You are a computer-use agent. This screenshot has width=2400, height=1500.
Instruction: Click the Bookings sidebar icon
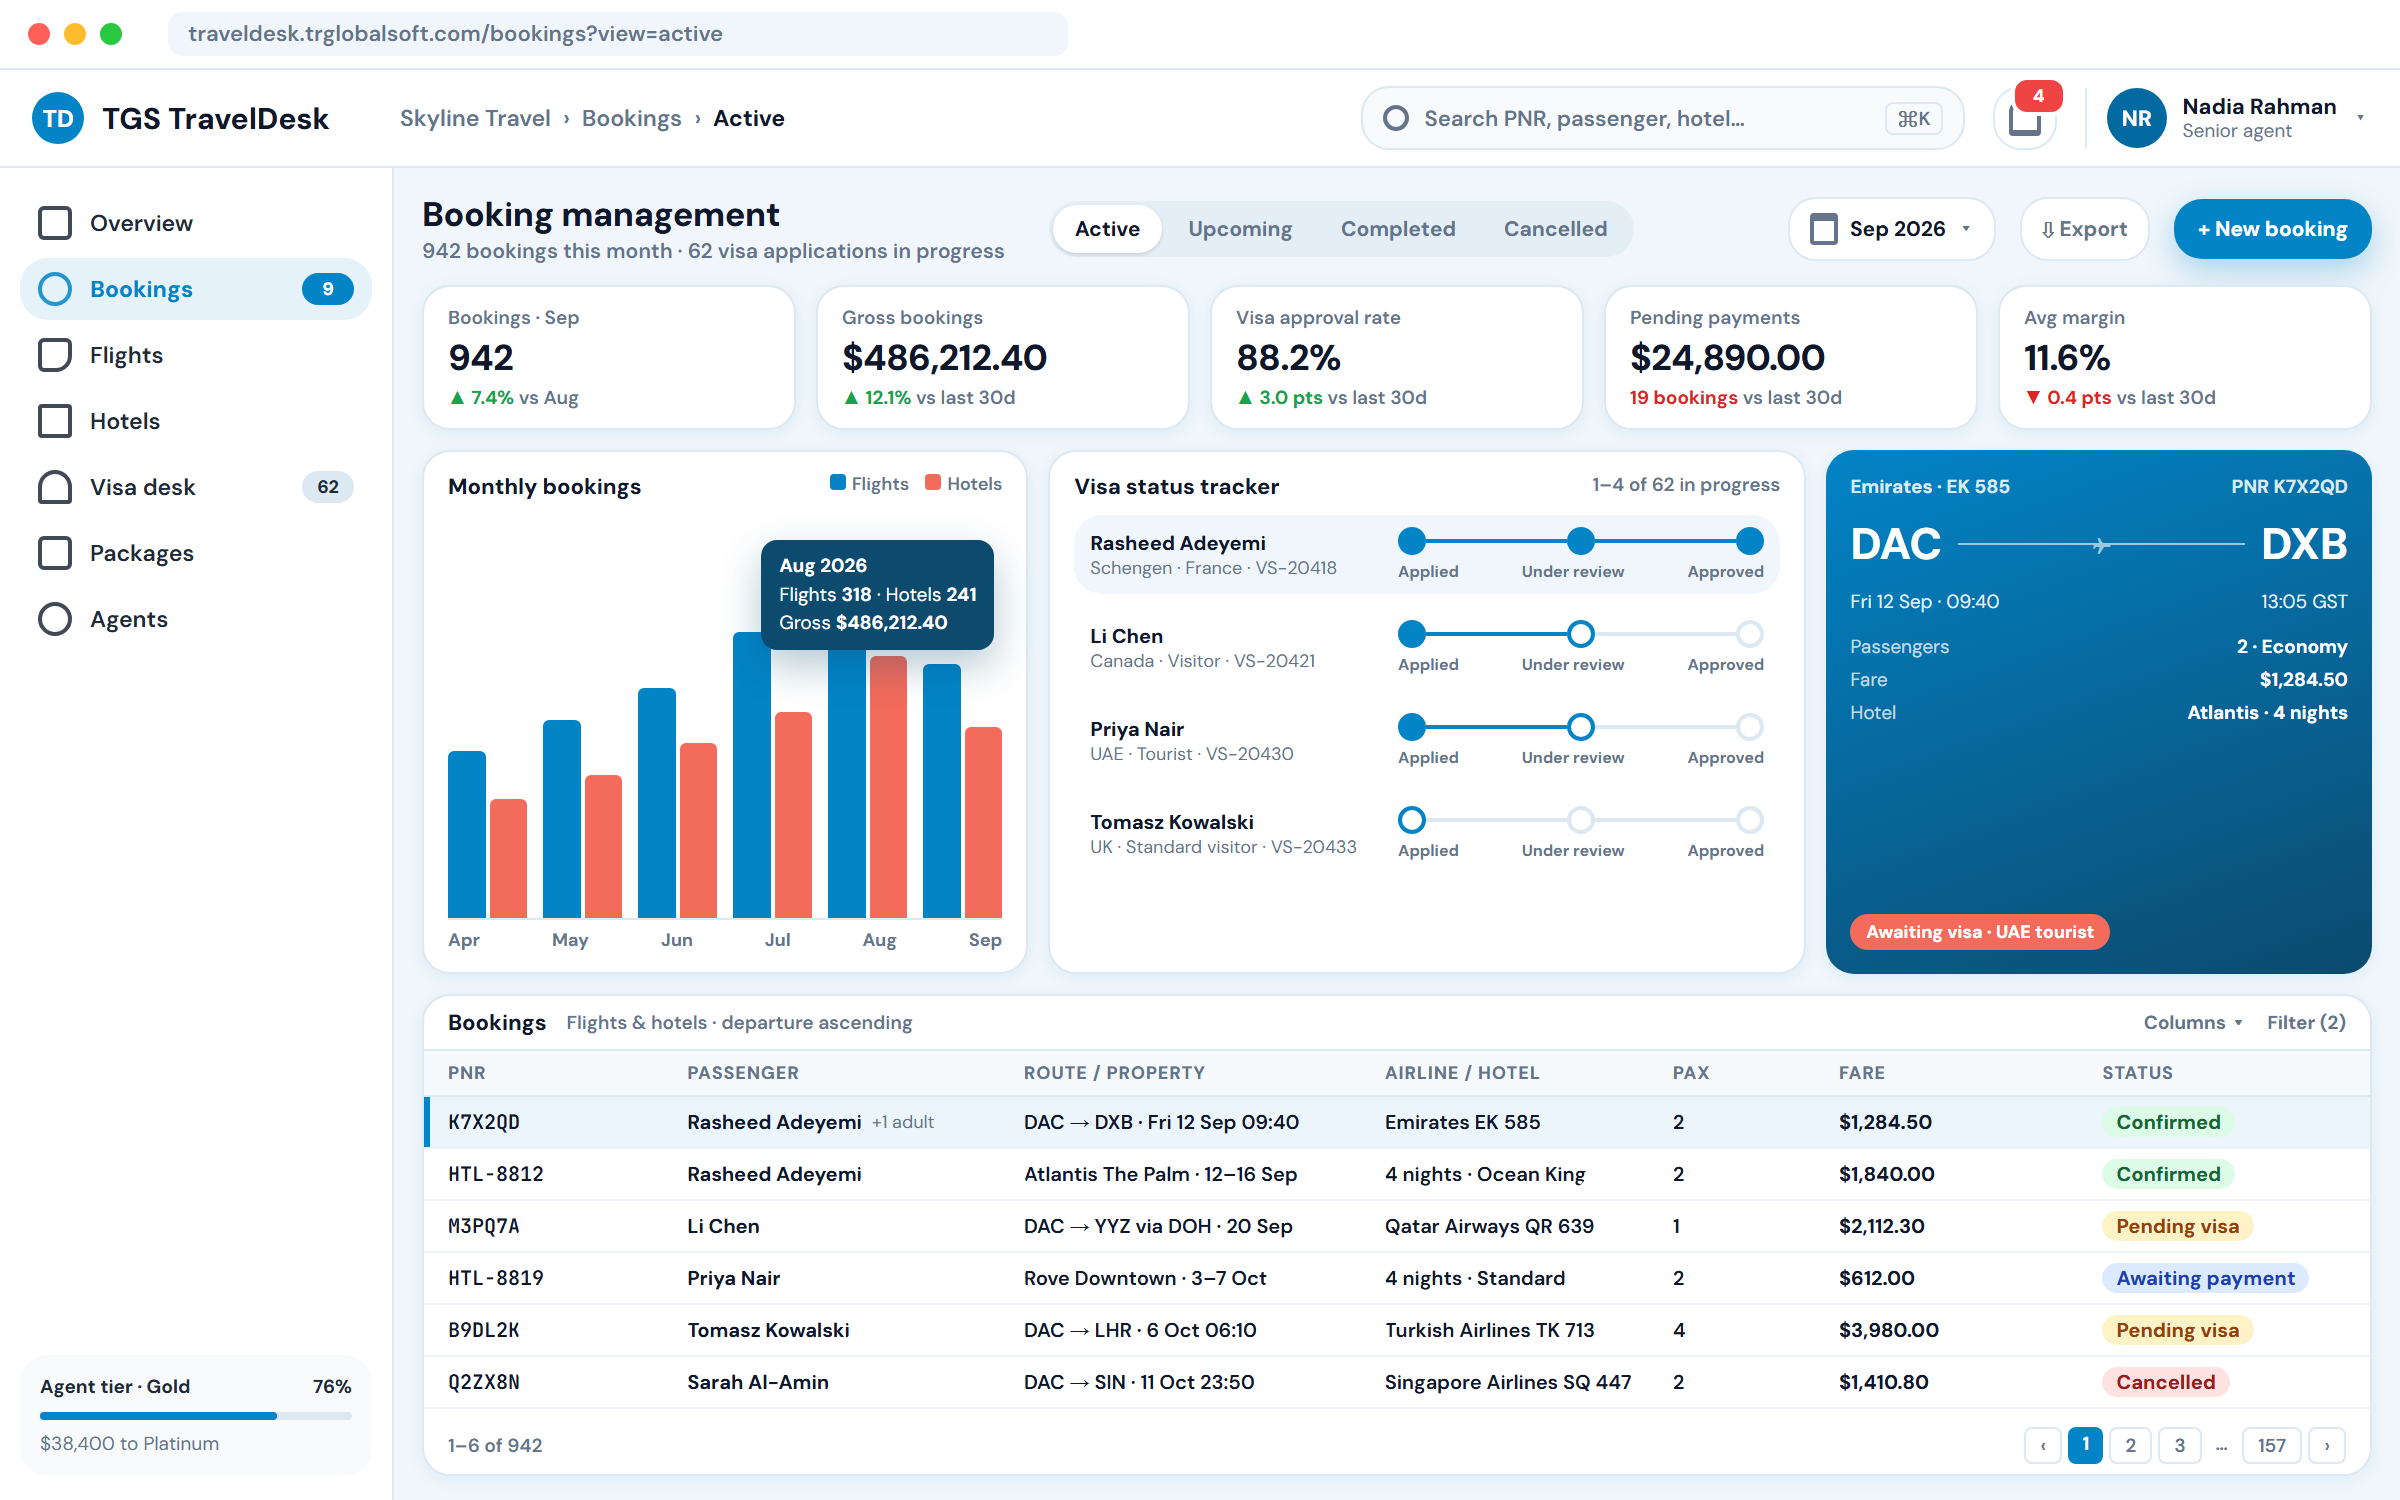(x=55, y=289)
